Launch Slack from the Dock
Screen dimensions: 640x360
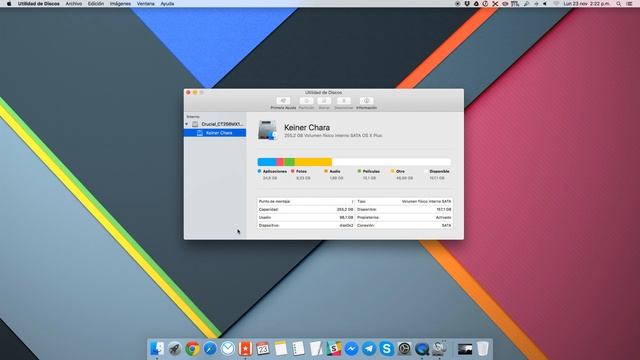tap(334, 349)
